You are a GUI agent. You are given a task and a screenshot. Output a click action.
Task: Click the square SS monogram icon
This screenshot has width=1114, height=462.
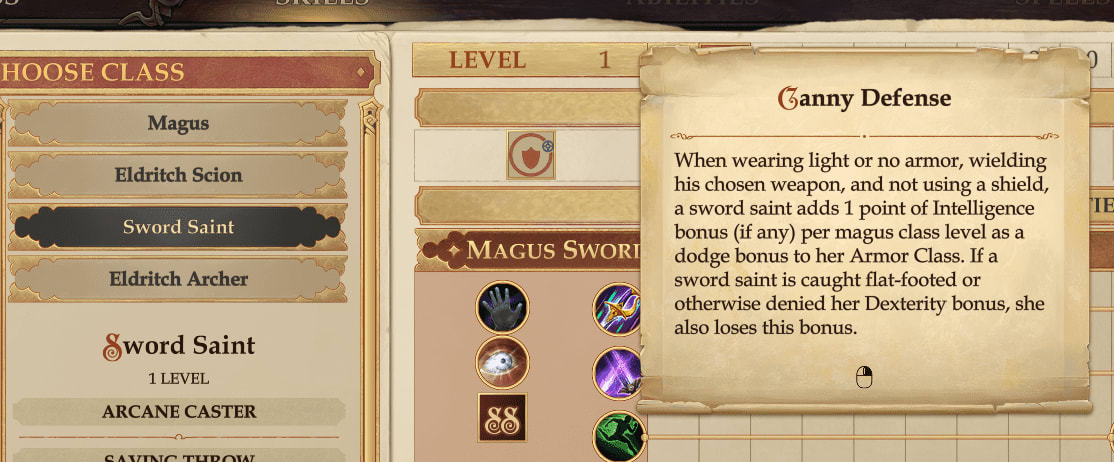pos(502,417)
